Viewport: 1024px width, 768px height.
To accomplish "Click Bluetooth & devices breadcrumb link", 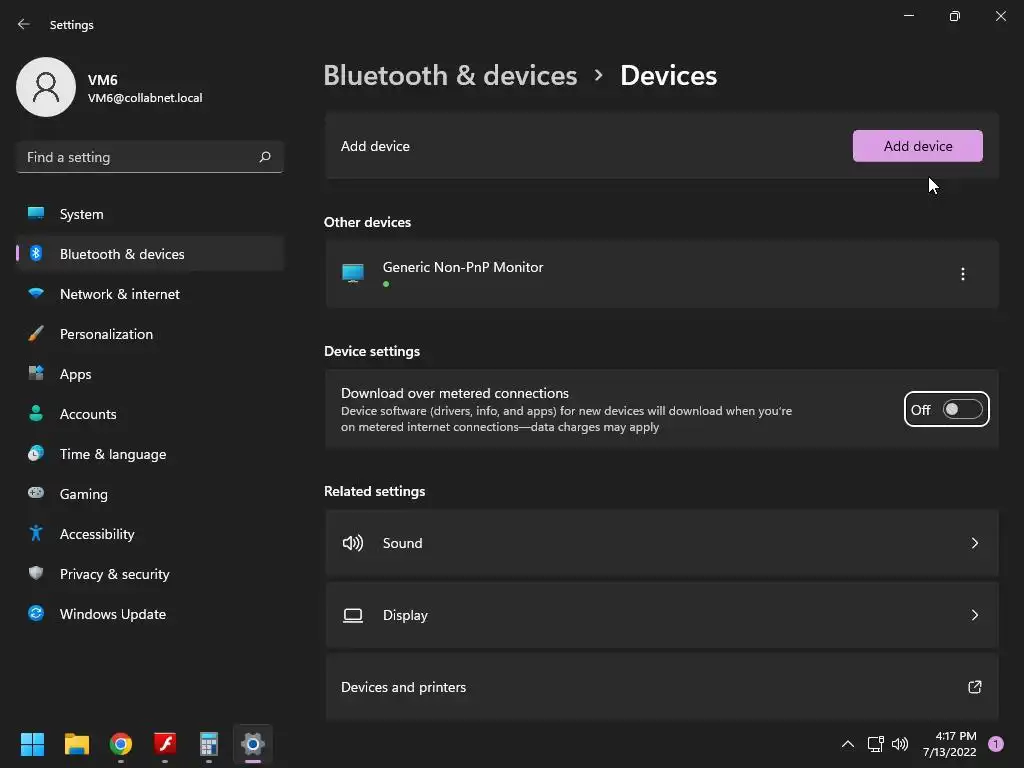I will click(x=450, y=76).
